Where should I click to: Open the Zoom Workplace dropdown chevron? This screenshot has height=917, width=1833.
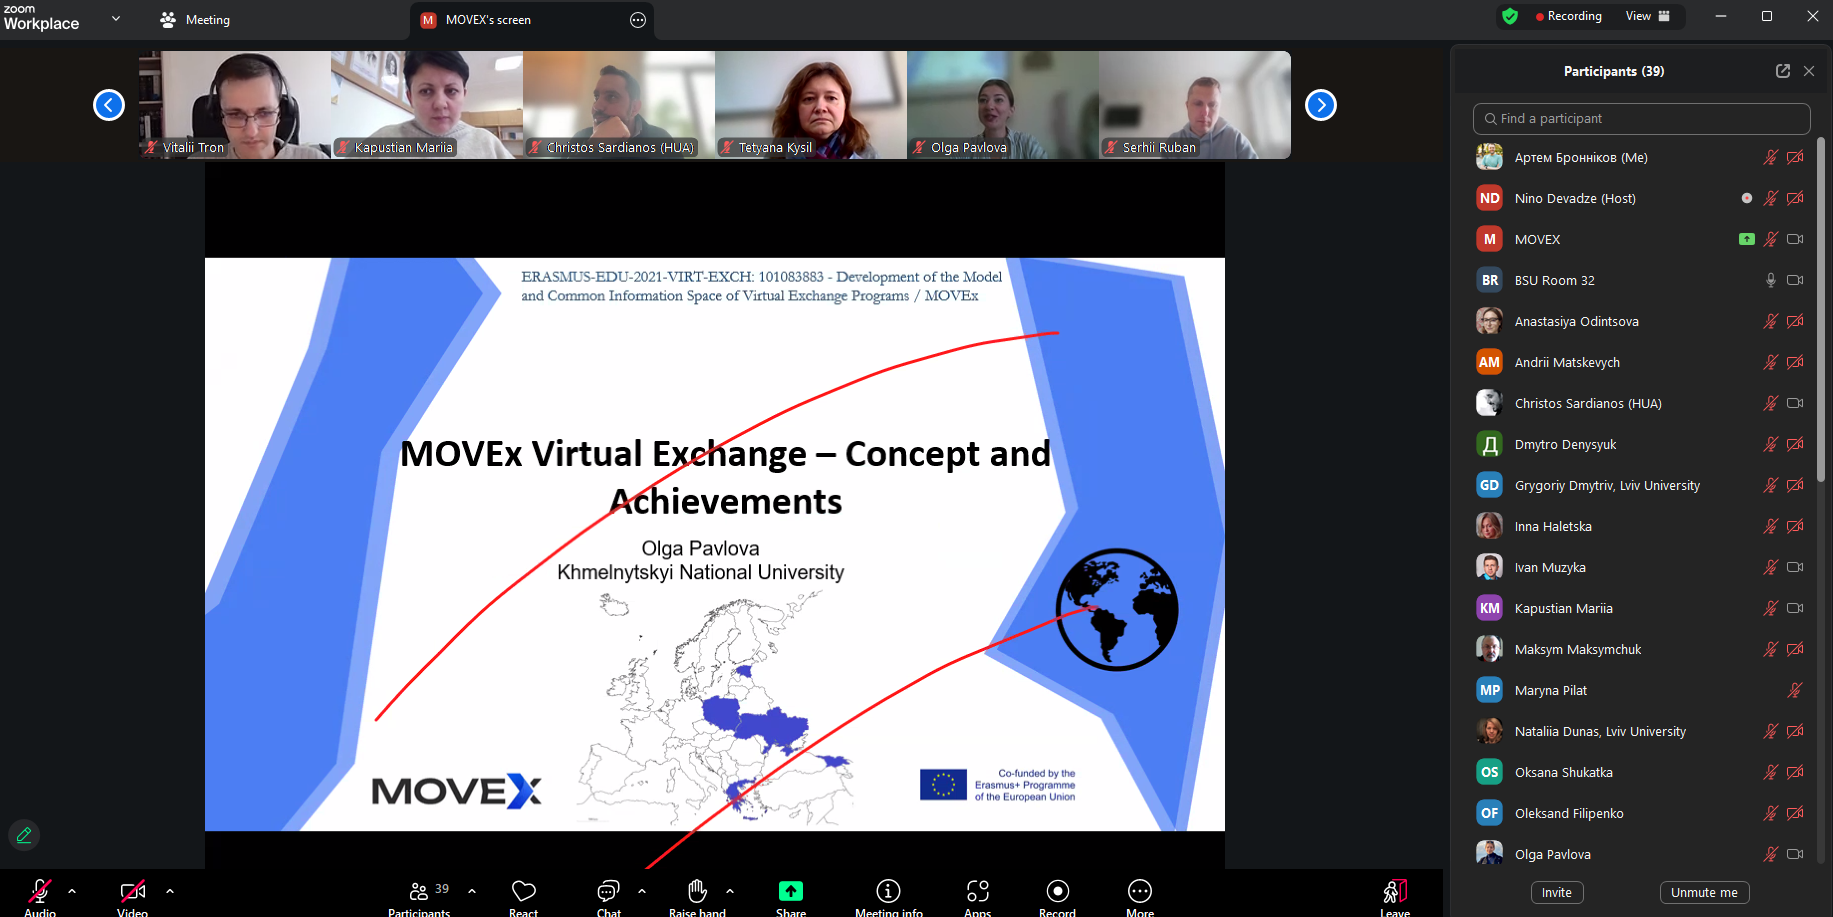tap(116, 19)
